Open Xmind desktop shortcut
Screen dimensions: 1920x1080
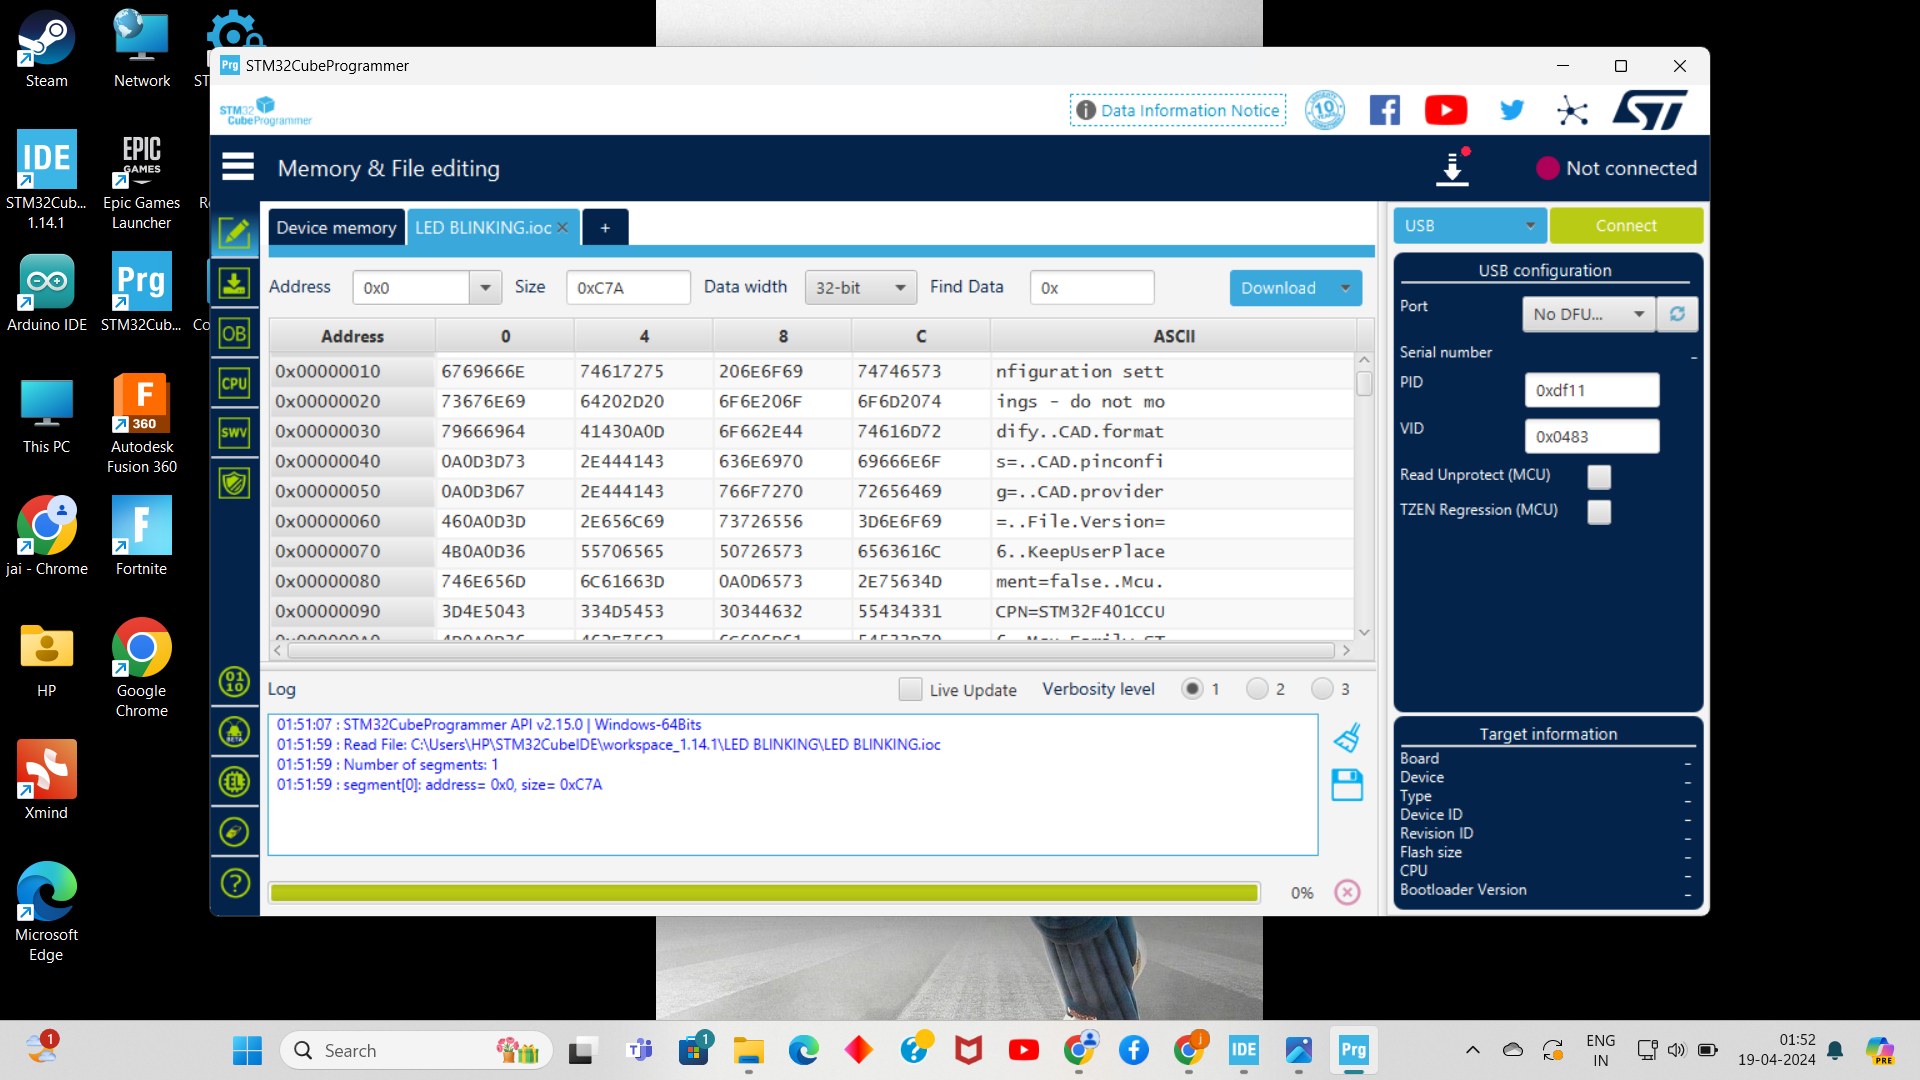click(47, 781)
